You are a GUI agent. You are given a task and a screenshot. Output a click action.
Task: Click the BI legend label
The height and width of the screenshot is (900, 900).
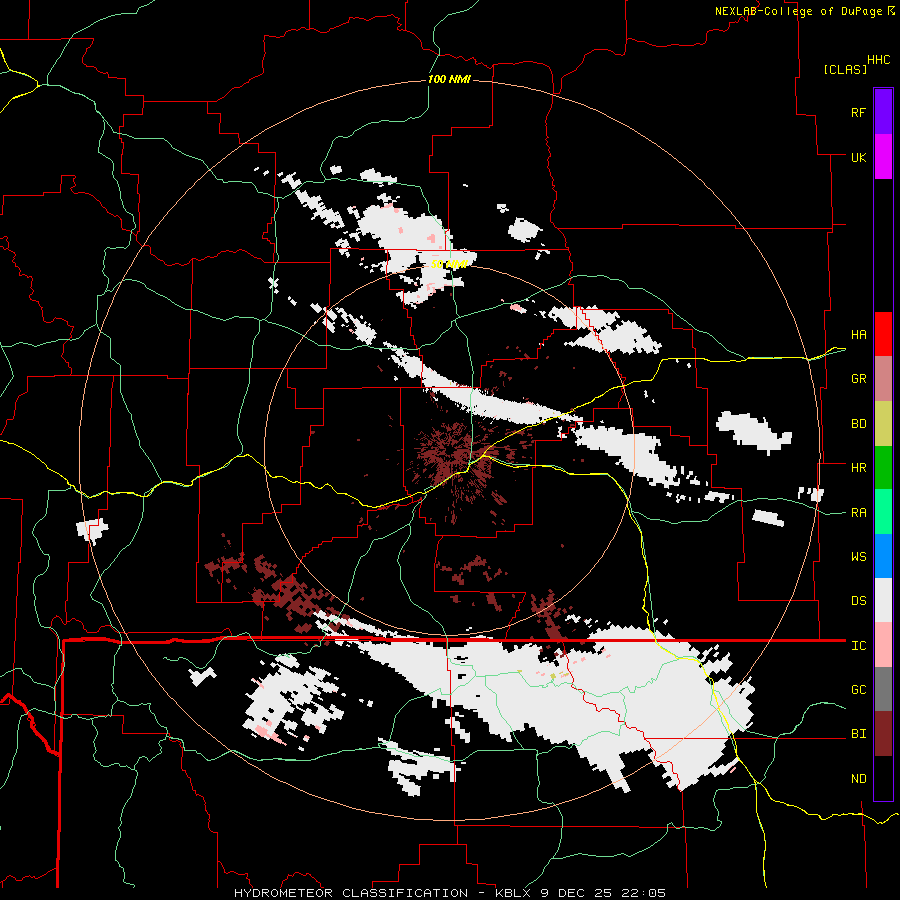[858, 734]
